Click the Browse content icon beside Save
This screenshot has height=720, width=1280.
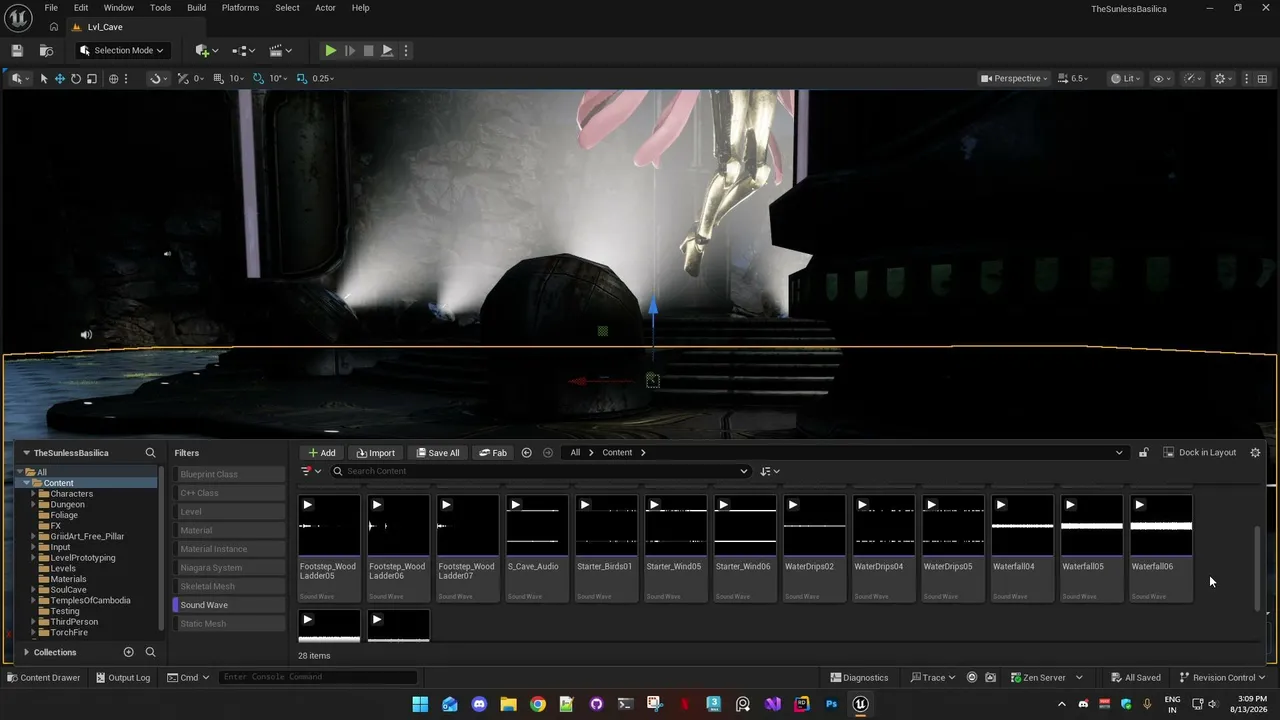[46, 50]
